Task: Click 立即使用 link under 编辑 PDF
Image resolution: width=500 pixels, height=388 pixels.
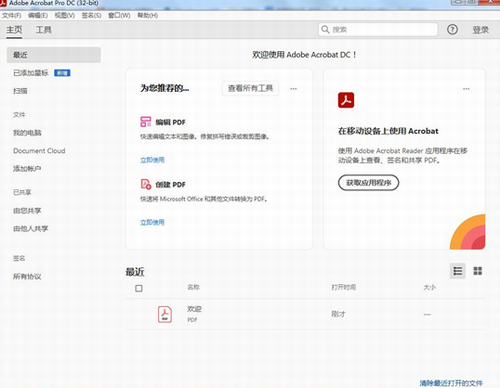Action: point(152,160)
